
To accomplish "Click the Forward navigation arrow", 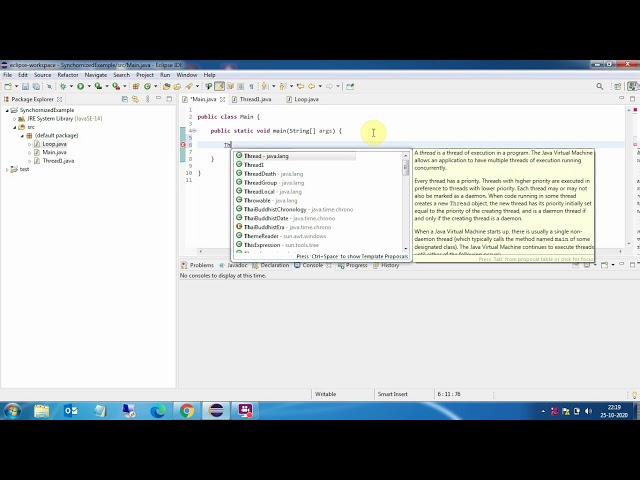I will [329, 86].
